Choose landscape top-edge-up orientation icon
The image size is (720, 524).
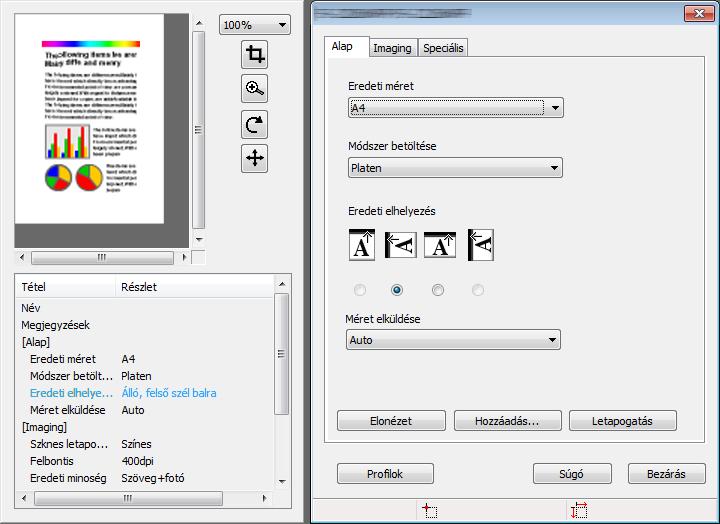tap(440, 245)
